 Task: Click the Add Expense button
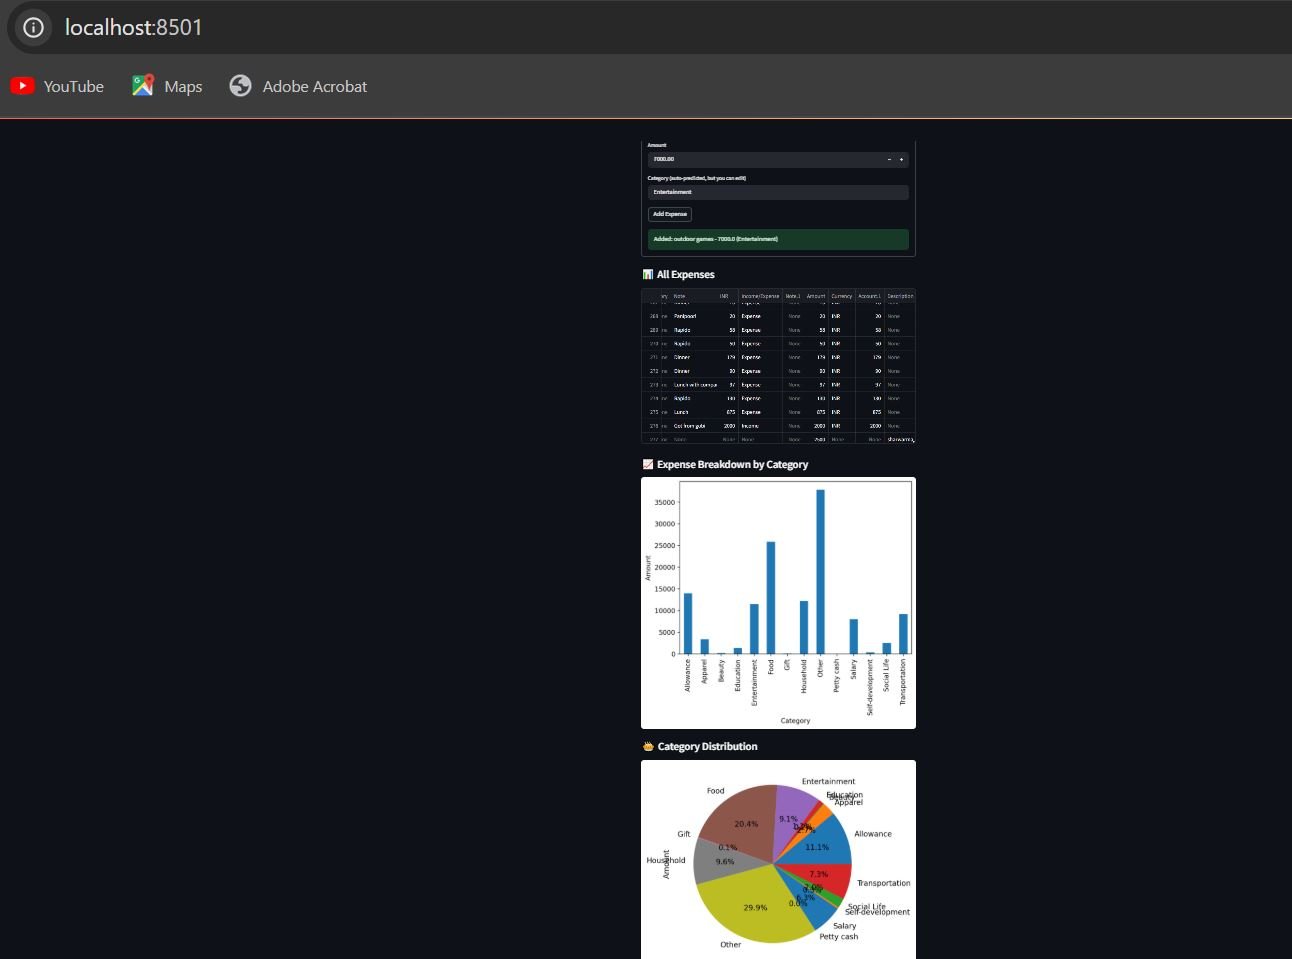(669, 214)
